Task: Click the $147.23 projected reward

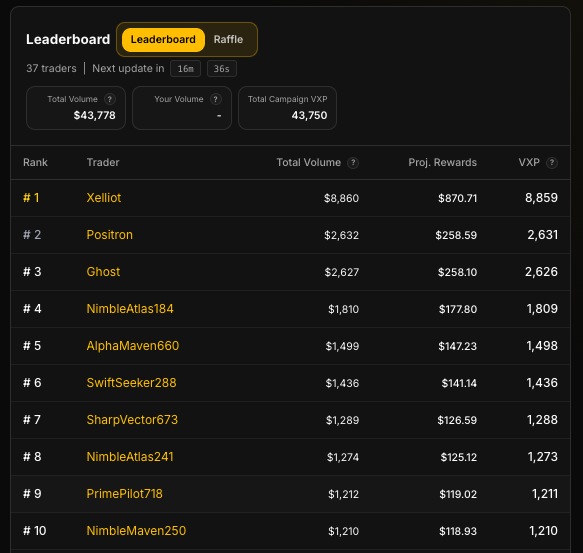Action: coord(457,346)
